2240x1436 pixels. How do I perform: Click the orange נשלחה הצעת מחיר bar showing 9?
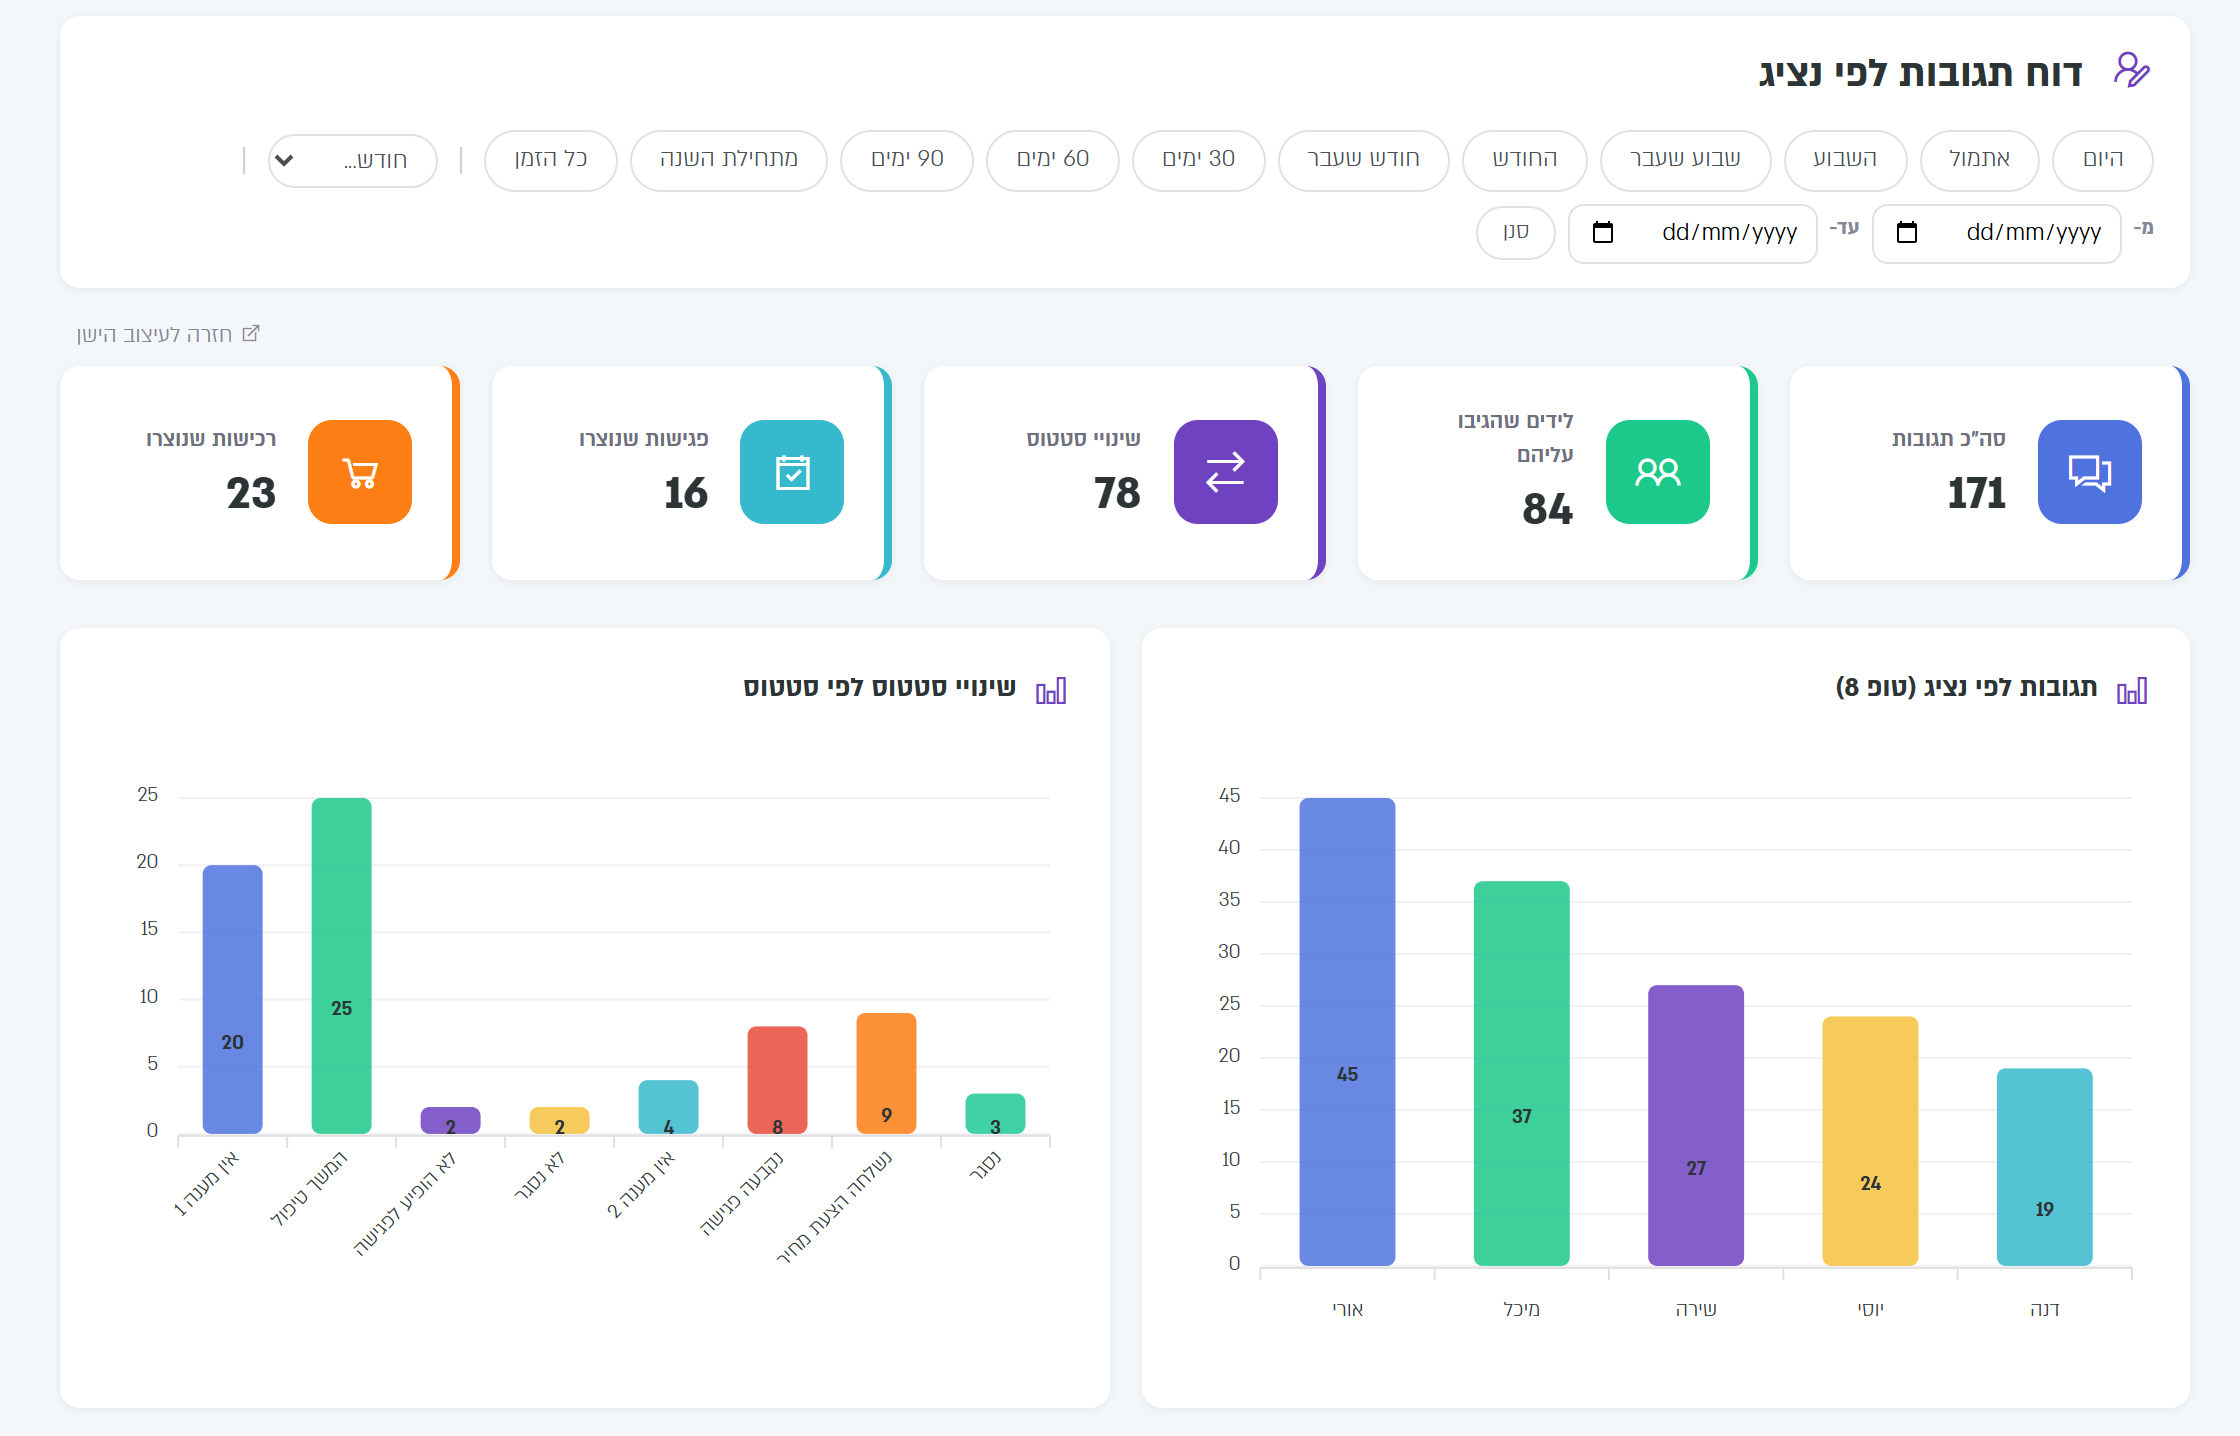(886, 1073)
